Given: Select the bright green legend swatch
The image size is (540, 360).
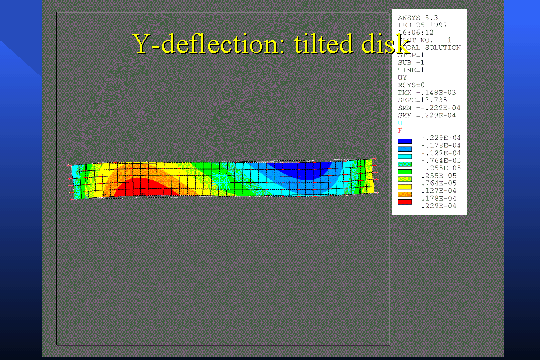Looking at the screenshot, I should pos(405,172).
